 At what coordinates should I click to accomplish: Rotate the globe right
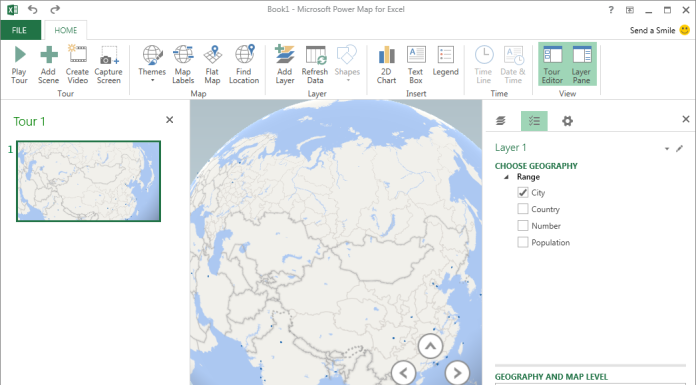pyautogui.click(x=457, y=373)
